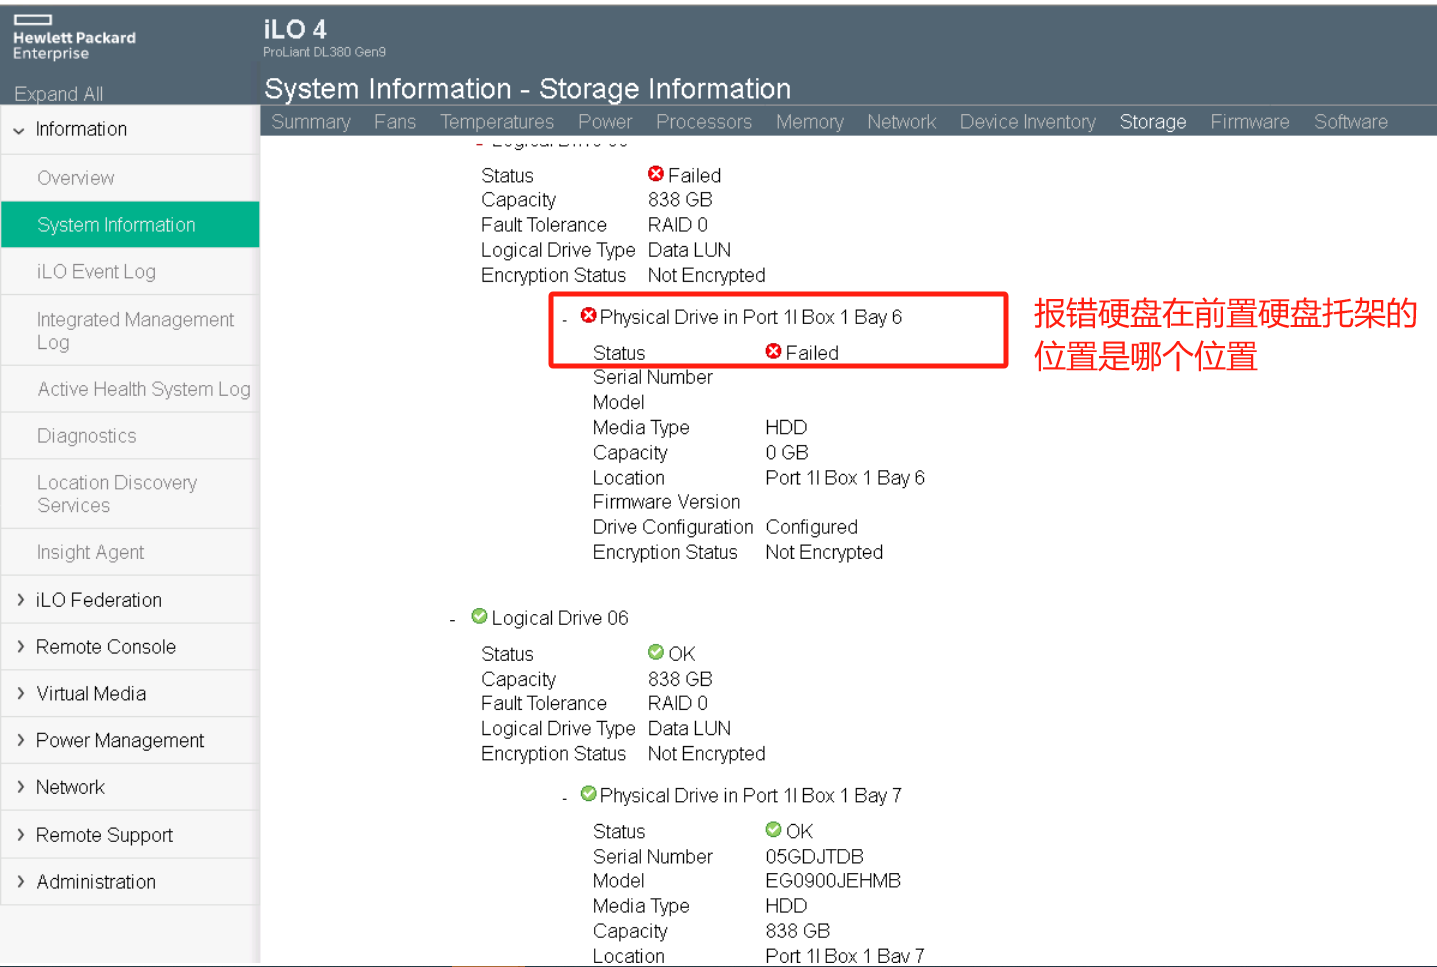Go to the Temperatures tab
1437x967 pixels.
pyautogui.click(x=496, y=122)
